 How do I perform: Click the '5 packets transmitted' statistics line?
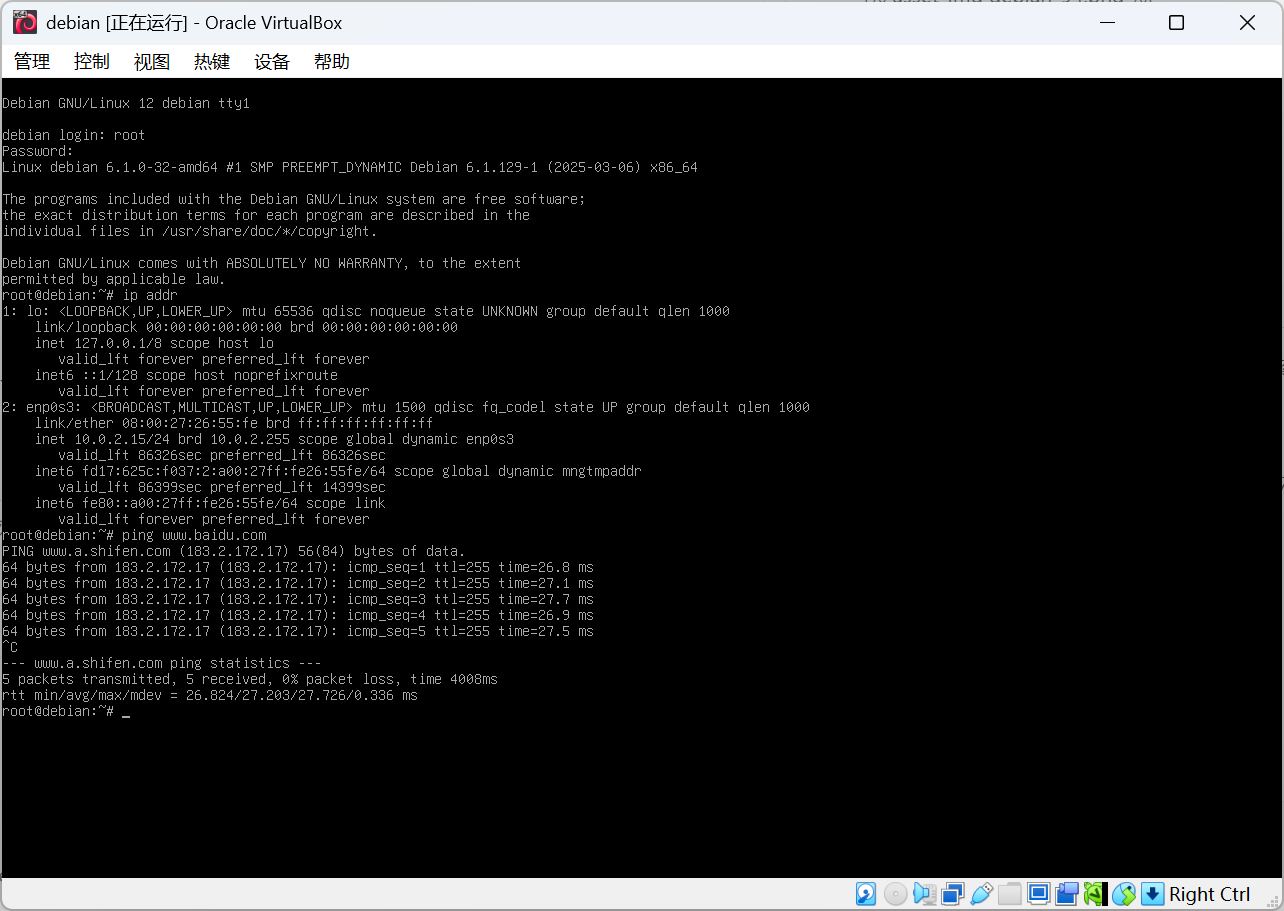coord(250,679)
